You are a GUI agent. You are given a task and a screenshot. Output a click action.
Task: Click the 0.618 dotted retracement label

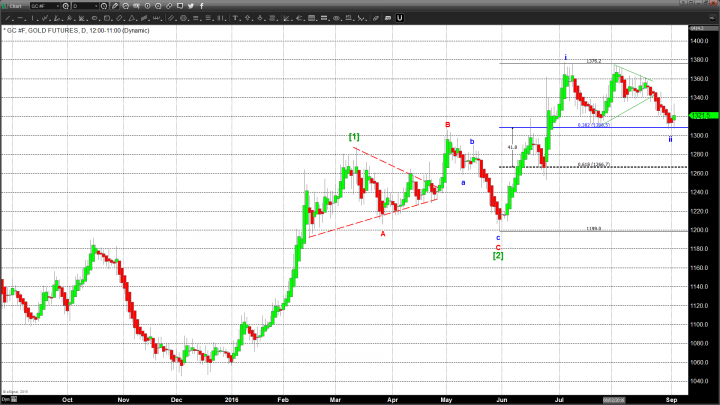[x=594, y=164]
